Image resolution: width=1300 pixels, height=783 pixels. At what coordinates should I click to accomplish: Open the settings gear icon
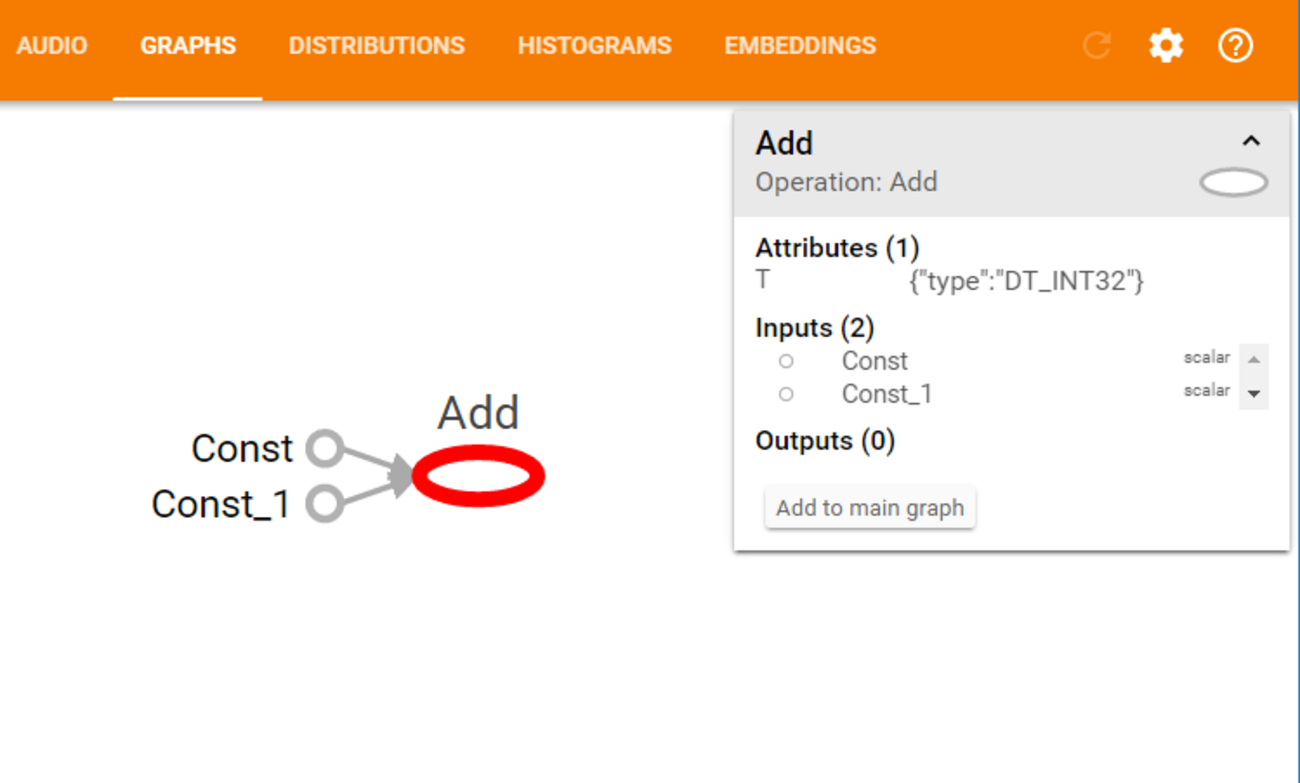[x=1166, y=46]
